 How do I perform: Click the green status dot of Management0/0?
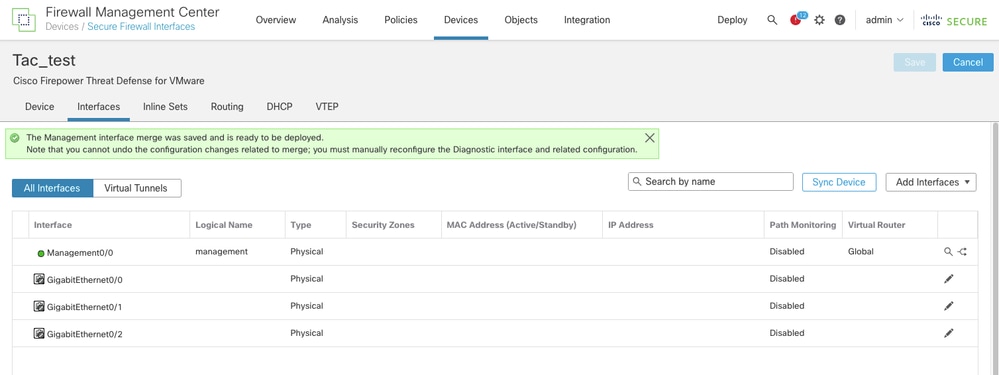(x=41, y=253)
